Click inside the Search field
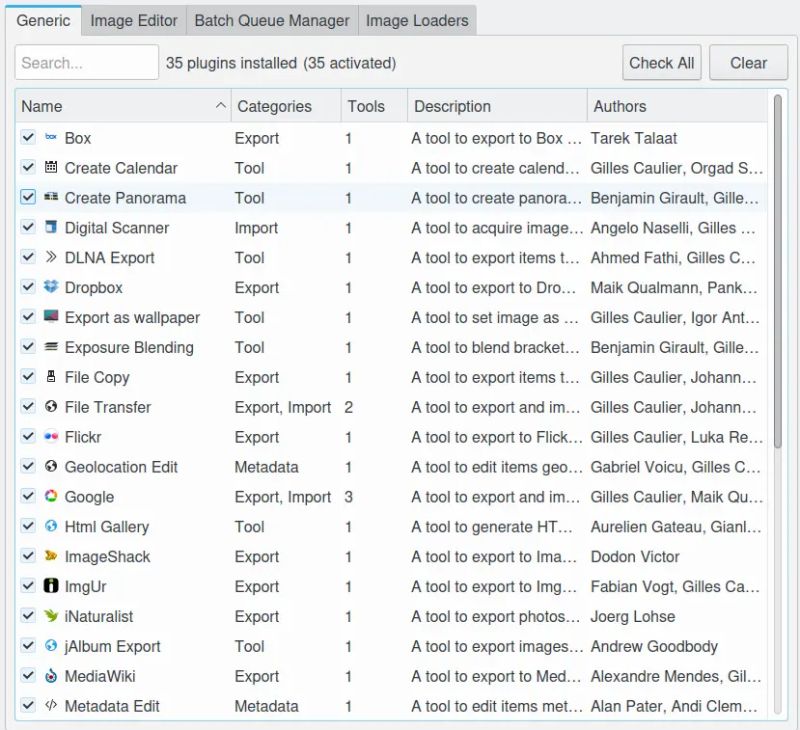The image size is (800, 730). point(85,62)
